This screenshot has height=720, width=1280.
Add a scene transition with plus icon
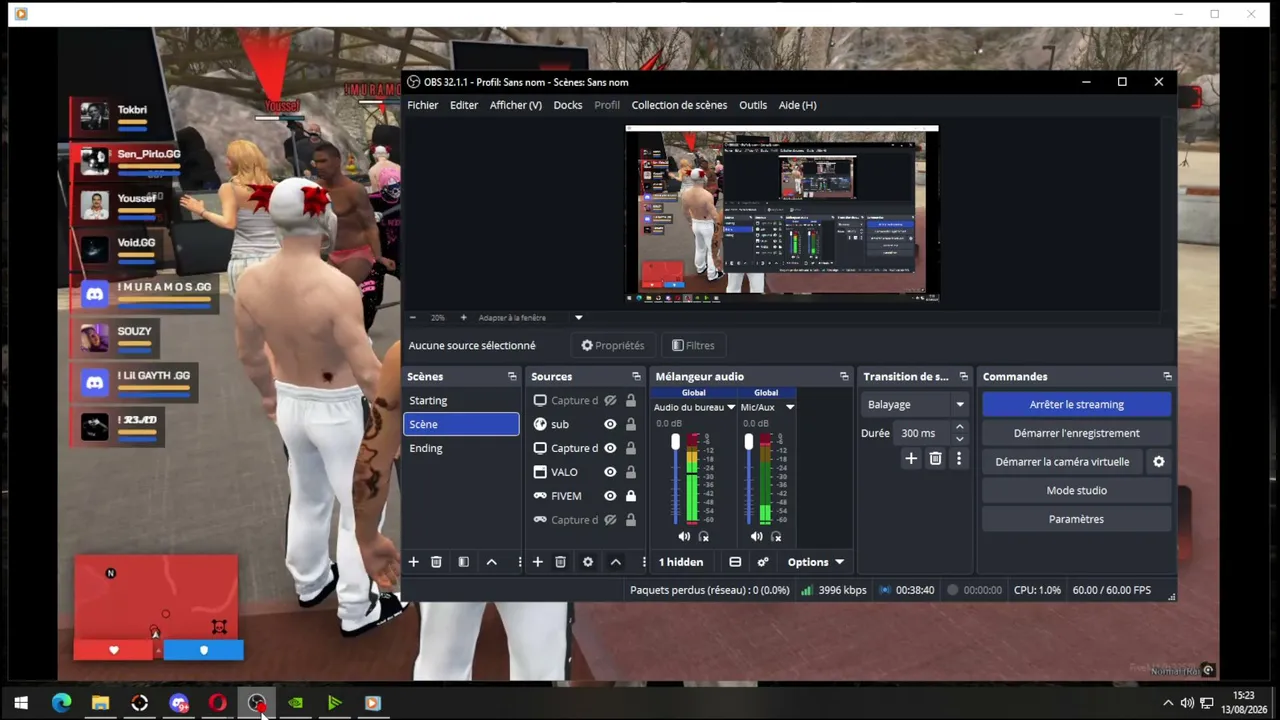click(x=911, y=458)
